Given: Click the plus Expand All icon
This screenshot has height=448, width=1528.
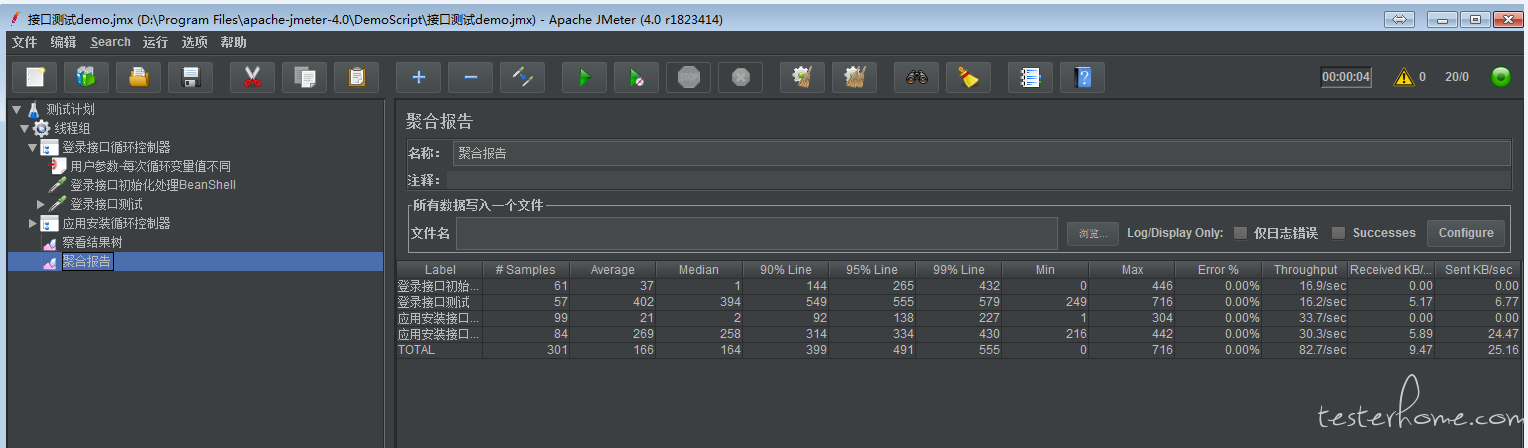Looking at the screenshot, I should [x=418, y=78].
